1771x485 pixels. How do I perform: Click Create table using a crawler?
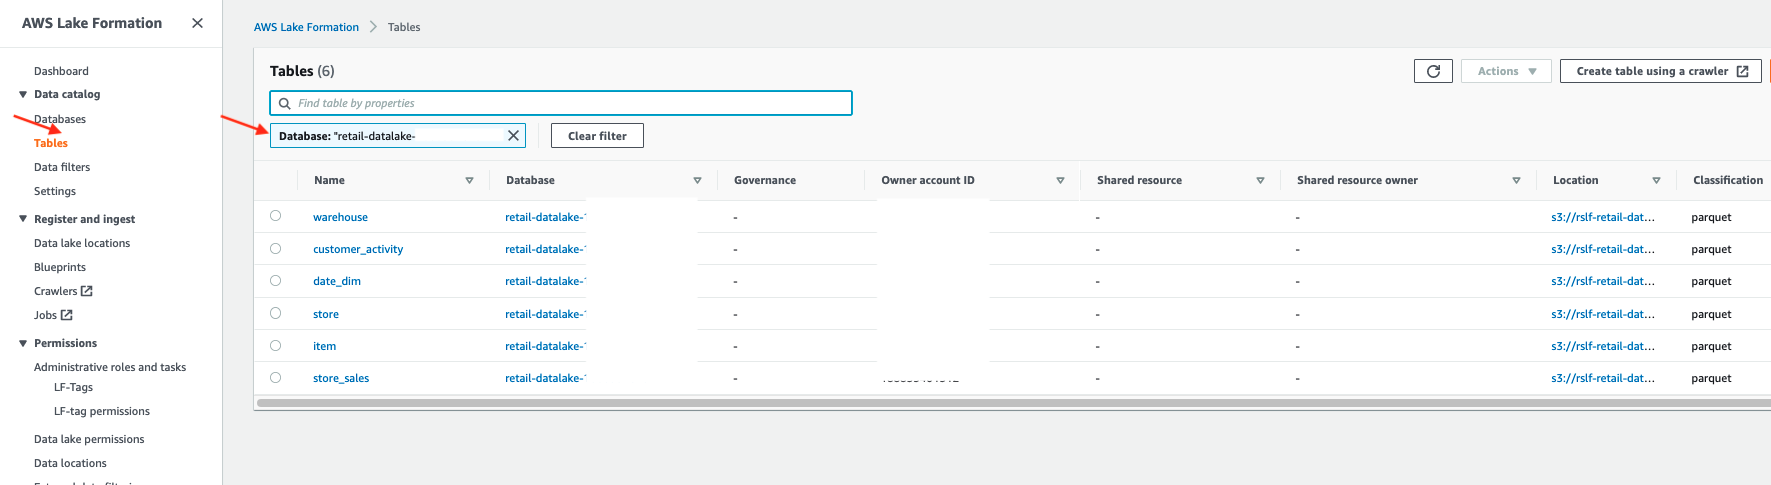click(x=1660, y=71)
